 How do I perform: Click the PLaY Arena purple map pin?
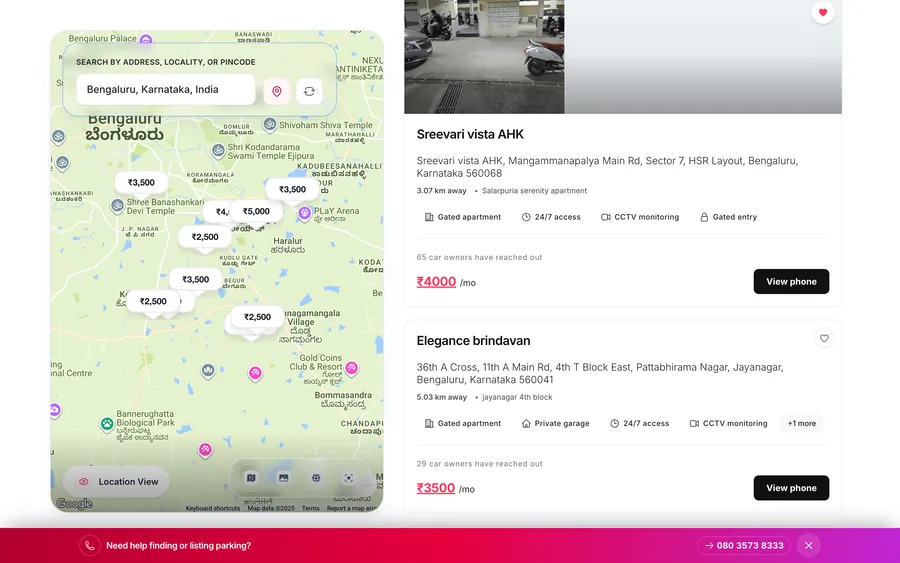point(304,213)
